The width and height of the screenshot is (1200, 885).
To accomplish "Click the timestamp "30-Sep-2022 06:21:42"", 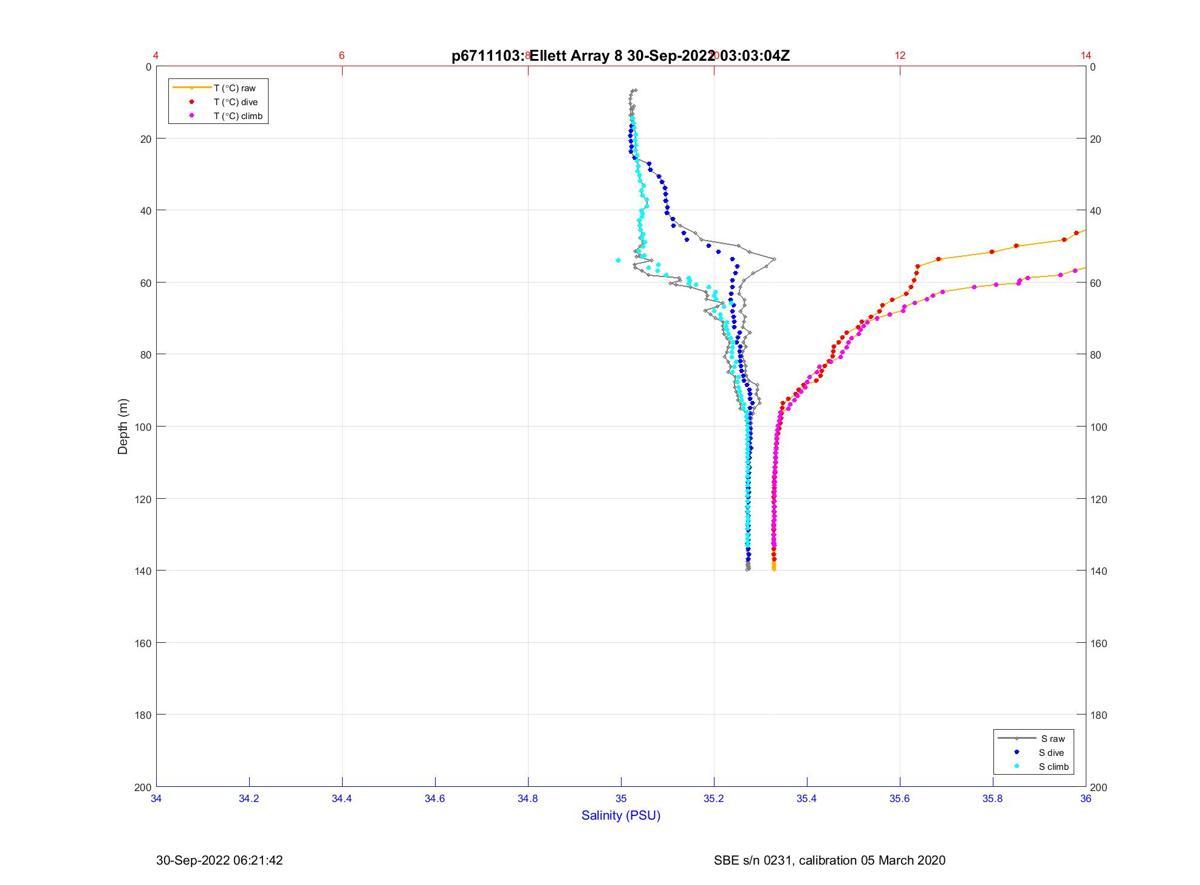I will coord(220,860).
